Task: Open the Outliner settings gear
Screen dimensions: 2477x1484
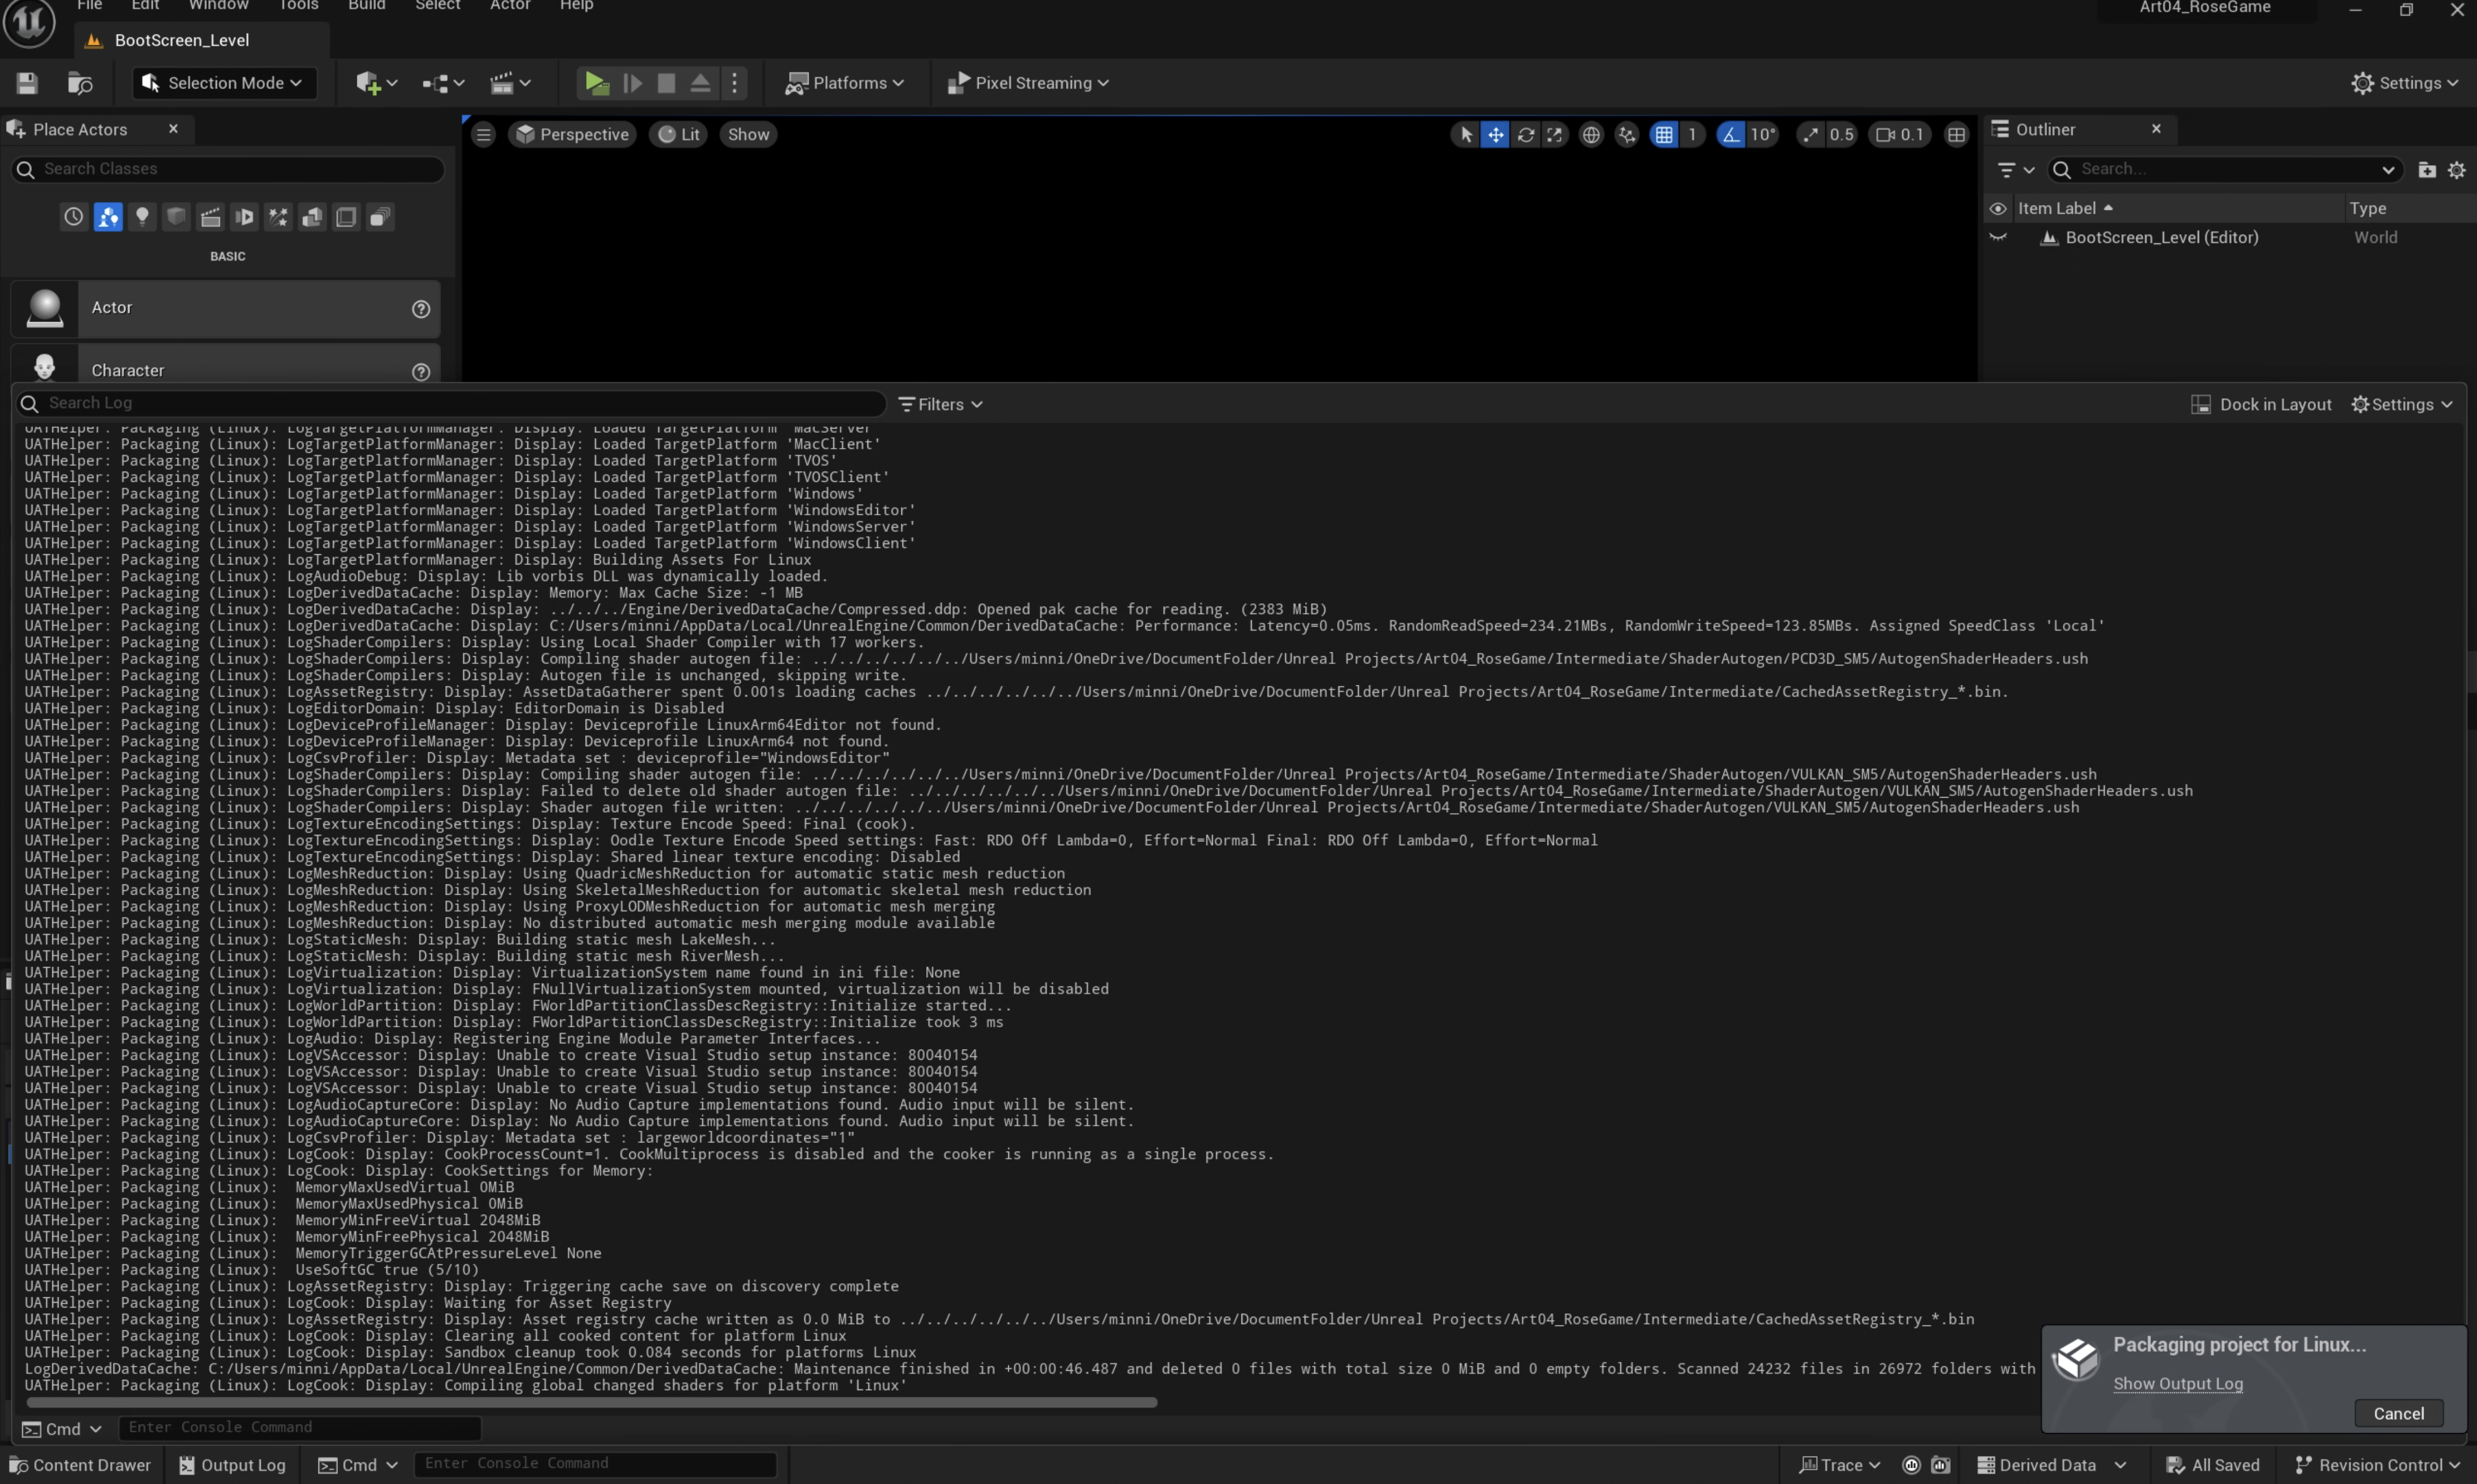Action: 2456,169
